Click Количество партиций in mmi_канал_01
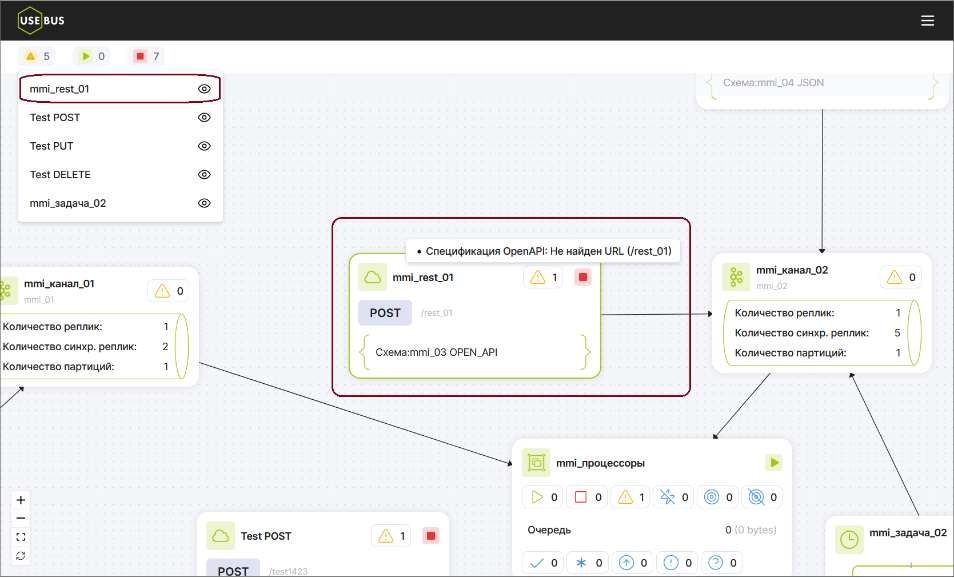 click(58, 366)
